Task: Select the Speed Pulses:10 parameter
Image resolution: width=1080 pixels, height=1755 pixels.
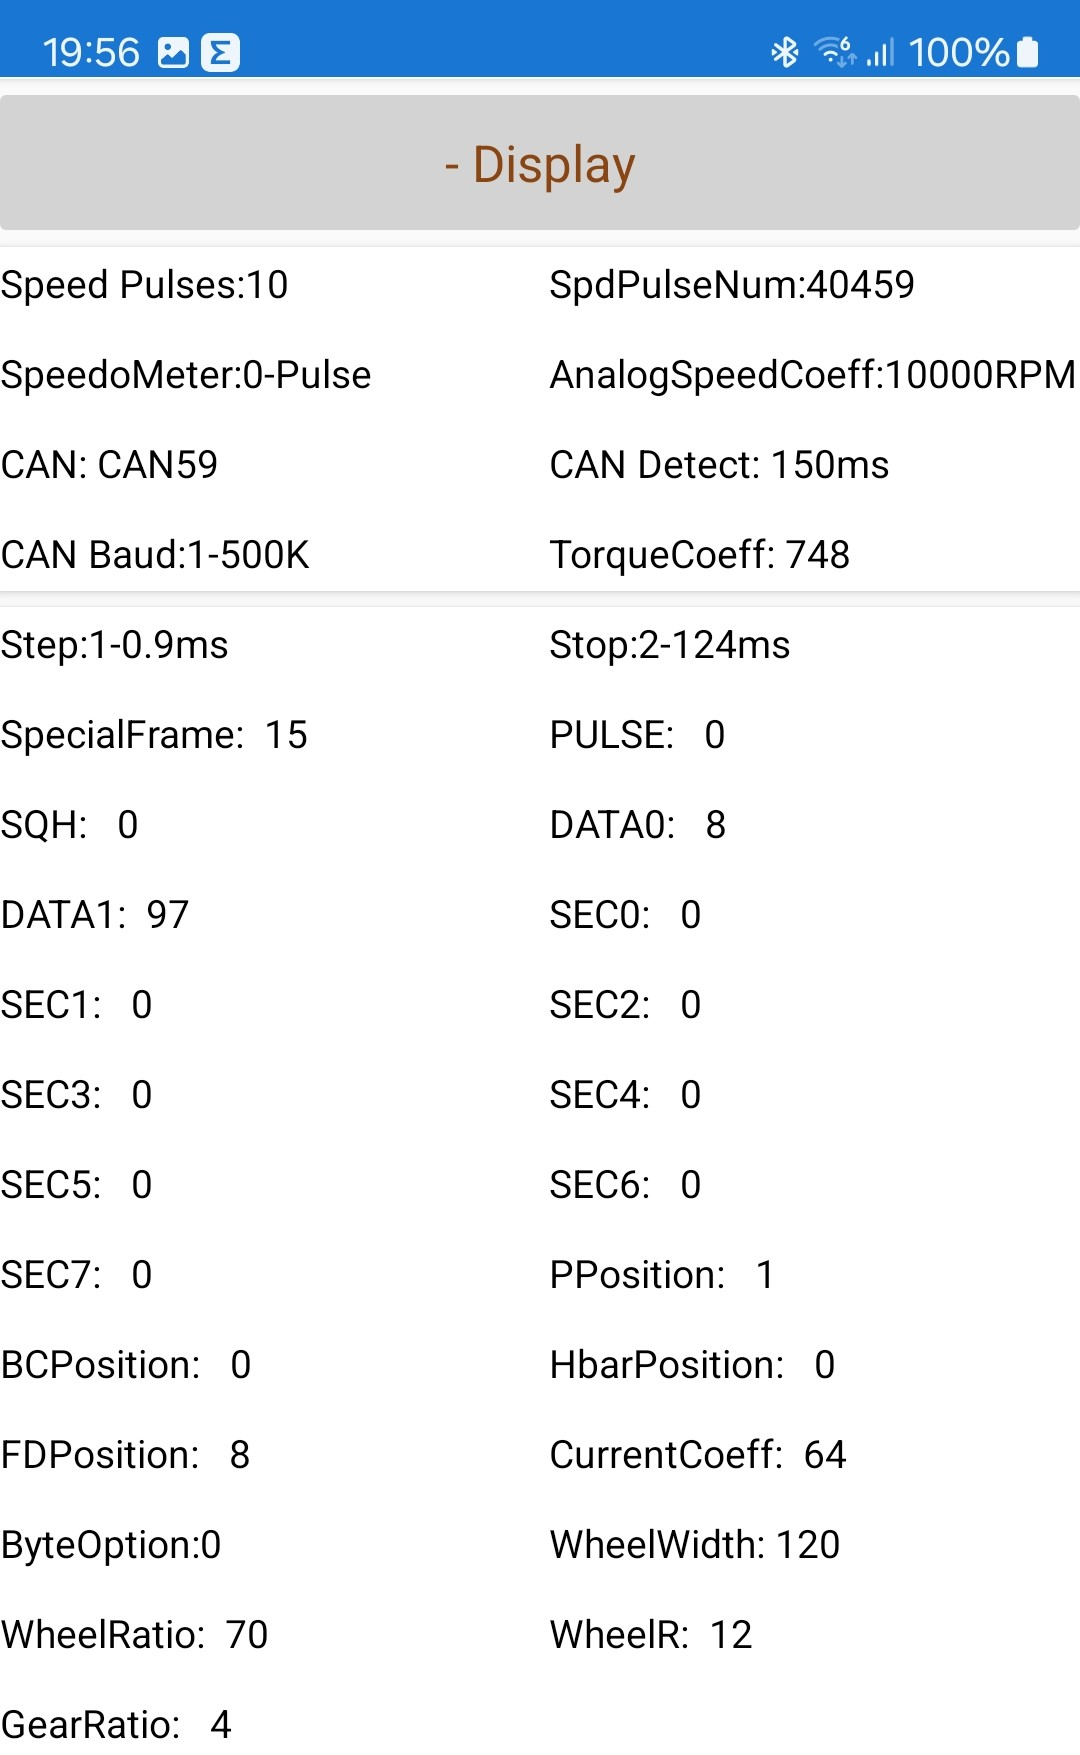Action: tap(145, 285)
